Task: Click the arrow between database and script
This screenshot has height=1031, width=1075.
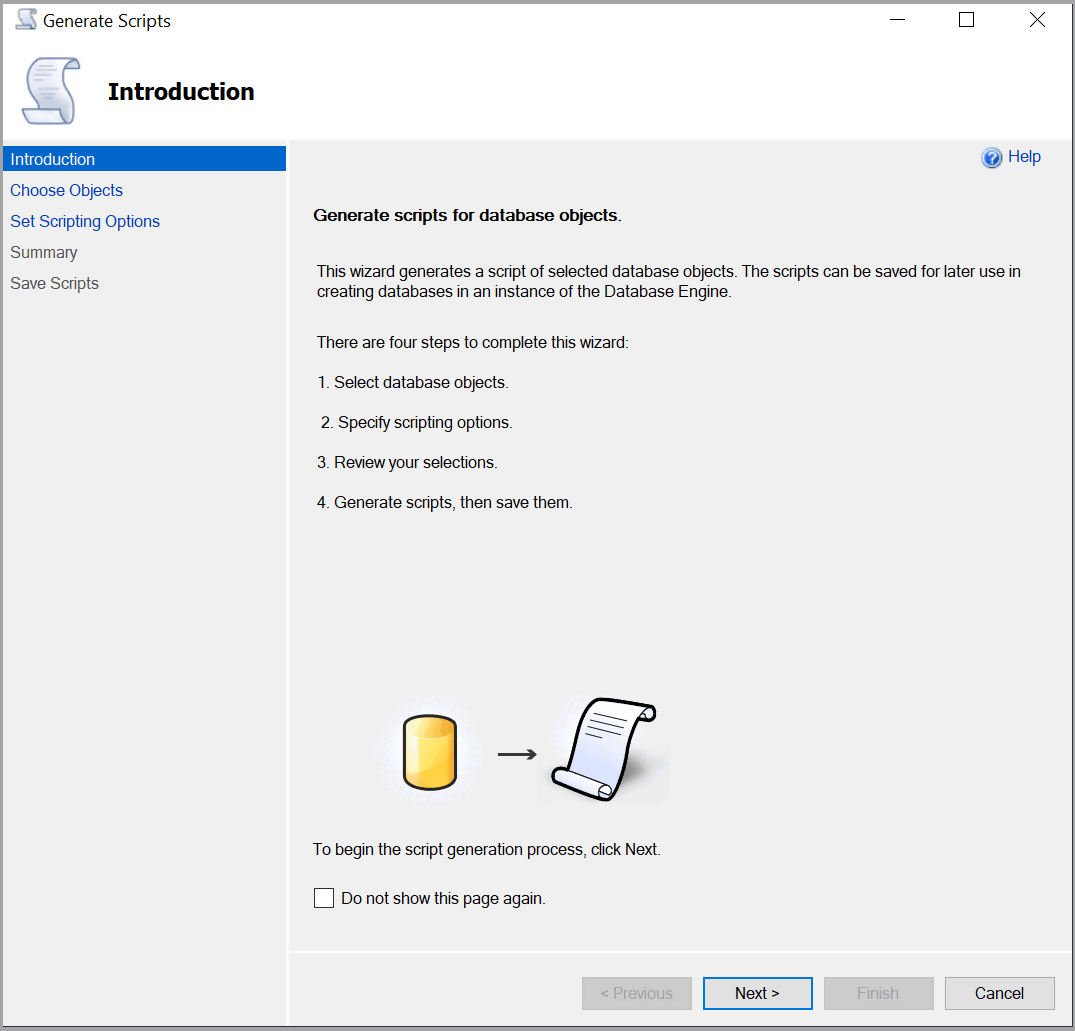Action: (517, 754)
